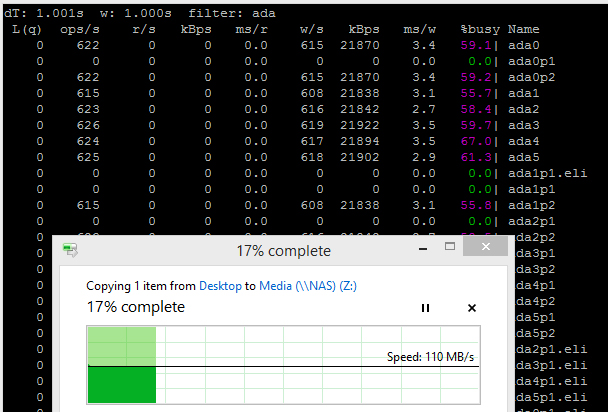Open the Desktop source folder link

click(220, 285)
